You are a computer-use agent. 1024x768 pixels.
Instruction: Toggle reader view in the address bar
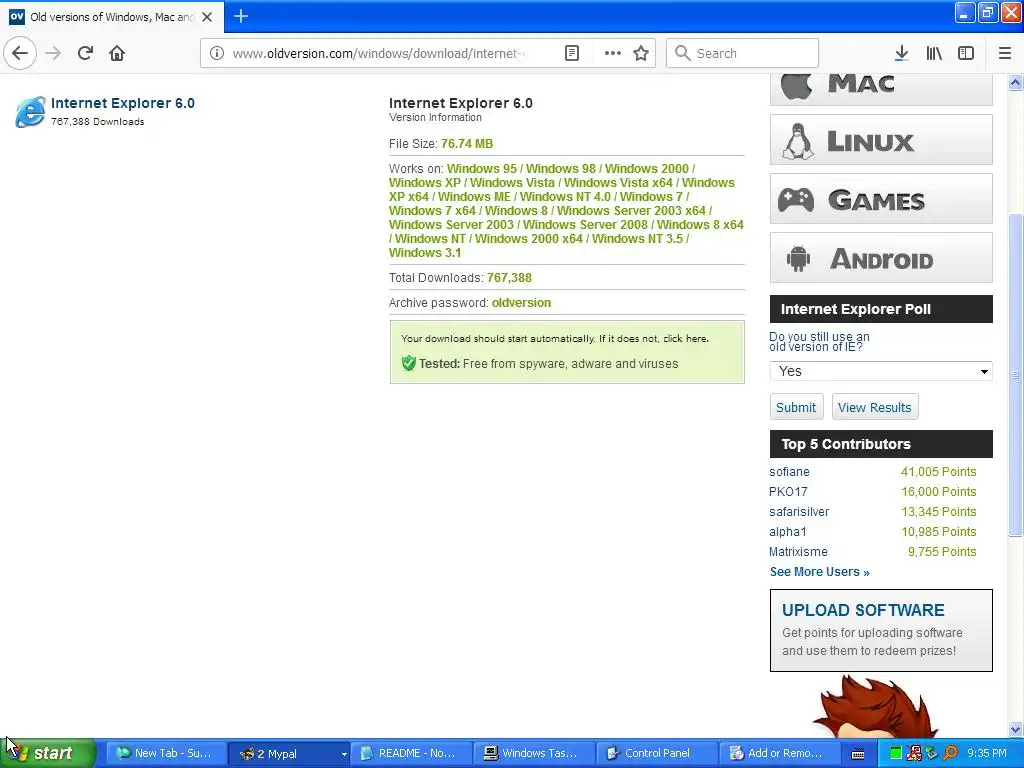coord(571,53)
